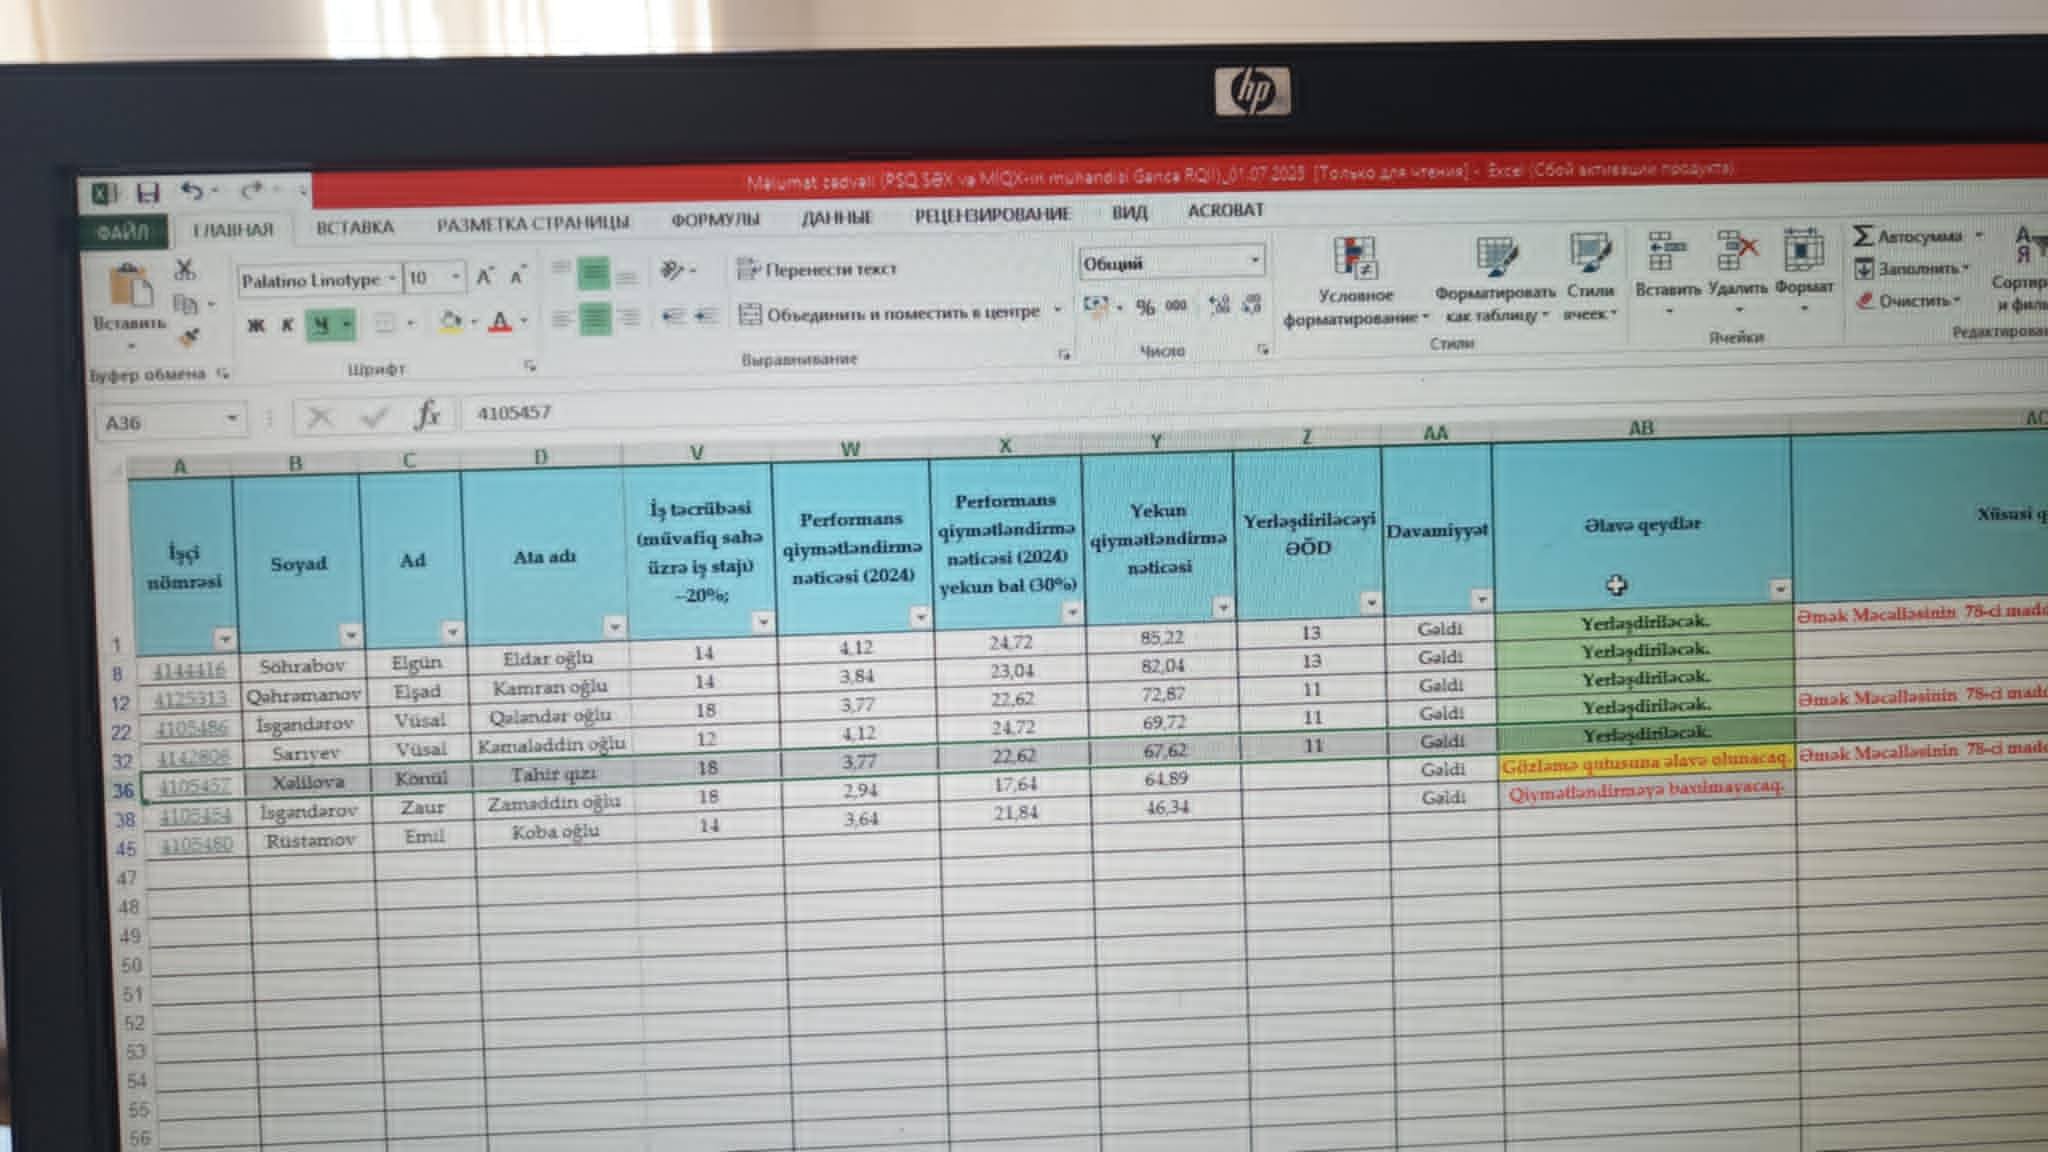Click the Percent style icon
Screen dimensions: 2048x1152
pos(1145,307)
